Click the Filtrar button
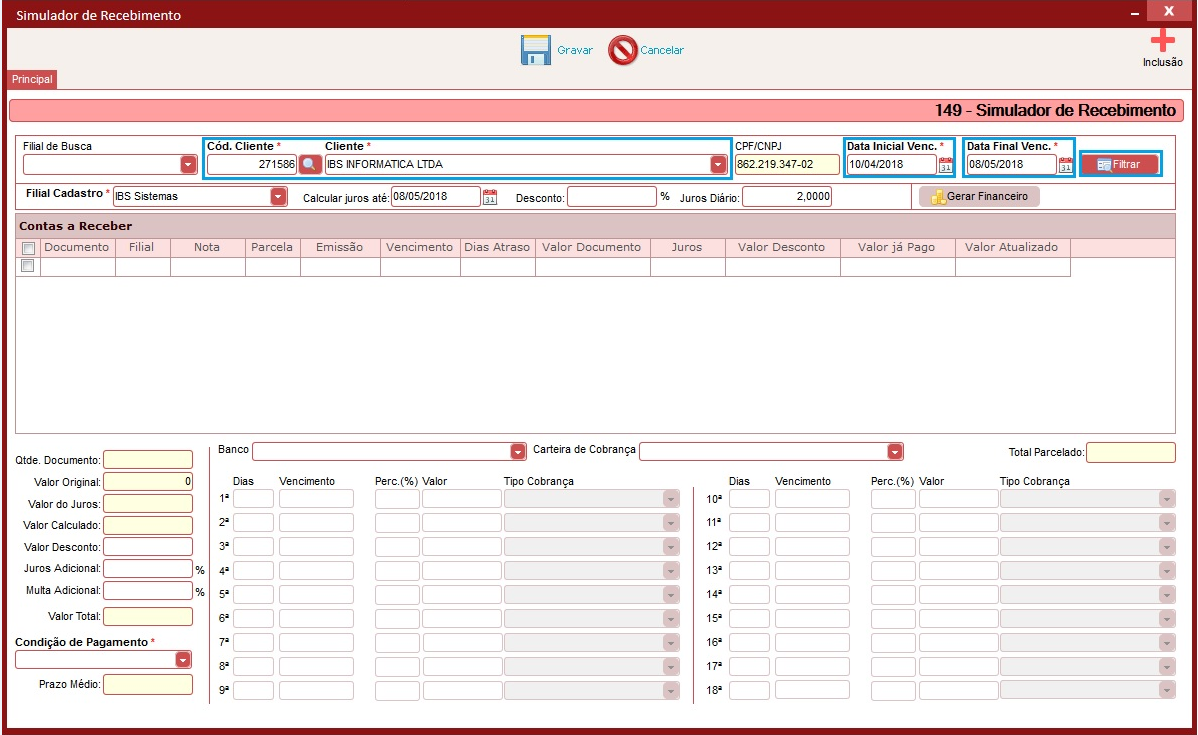This screenshot has height=735, width=1198. 1120,164
